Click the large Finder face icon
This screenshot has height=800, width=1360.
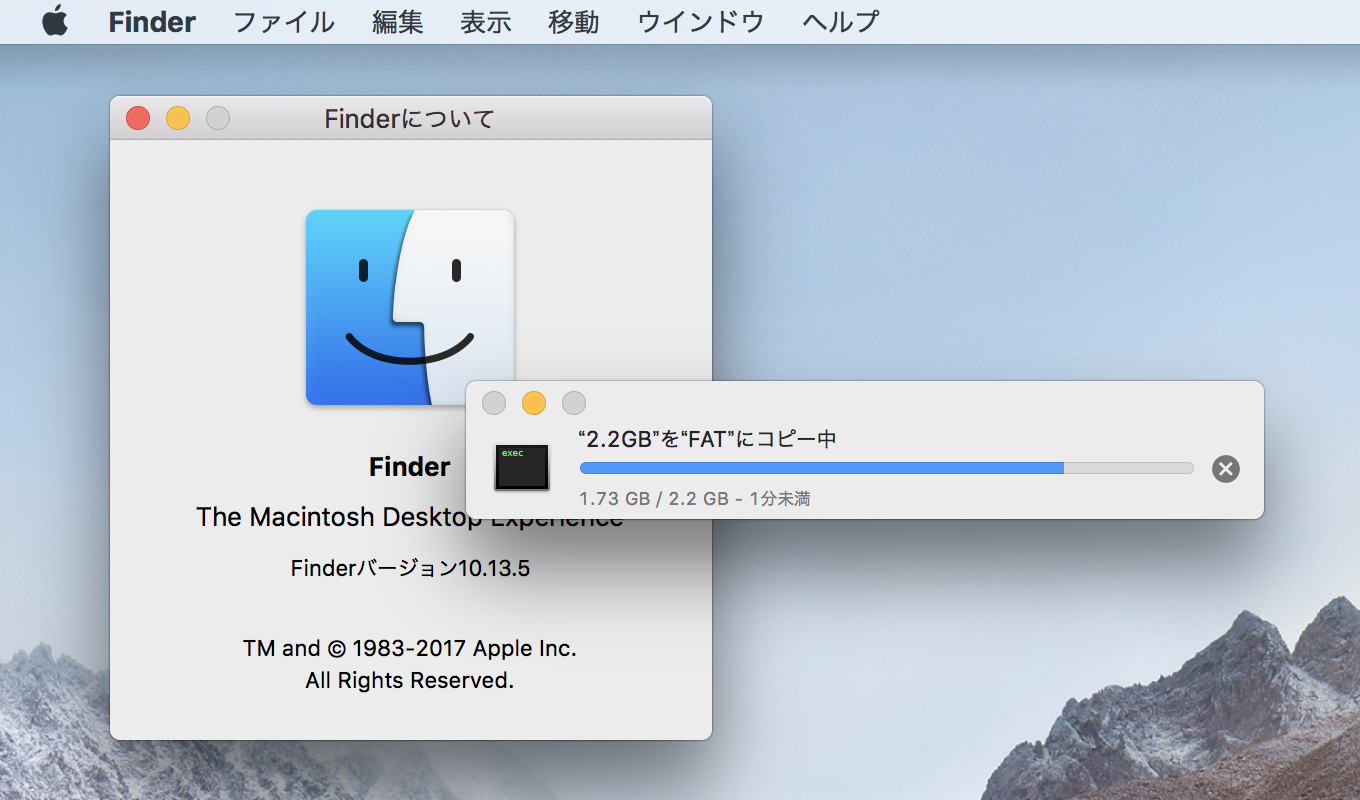pos(410,307)
